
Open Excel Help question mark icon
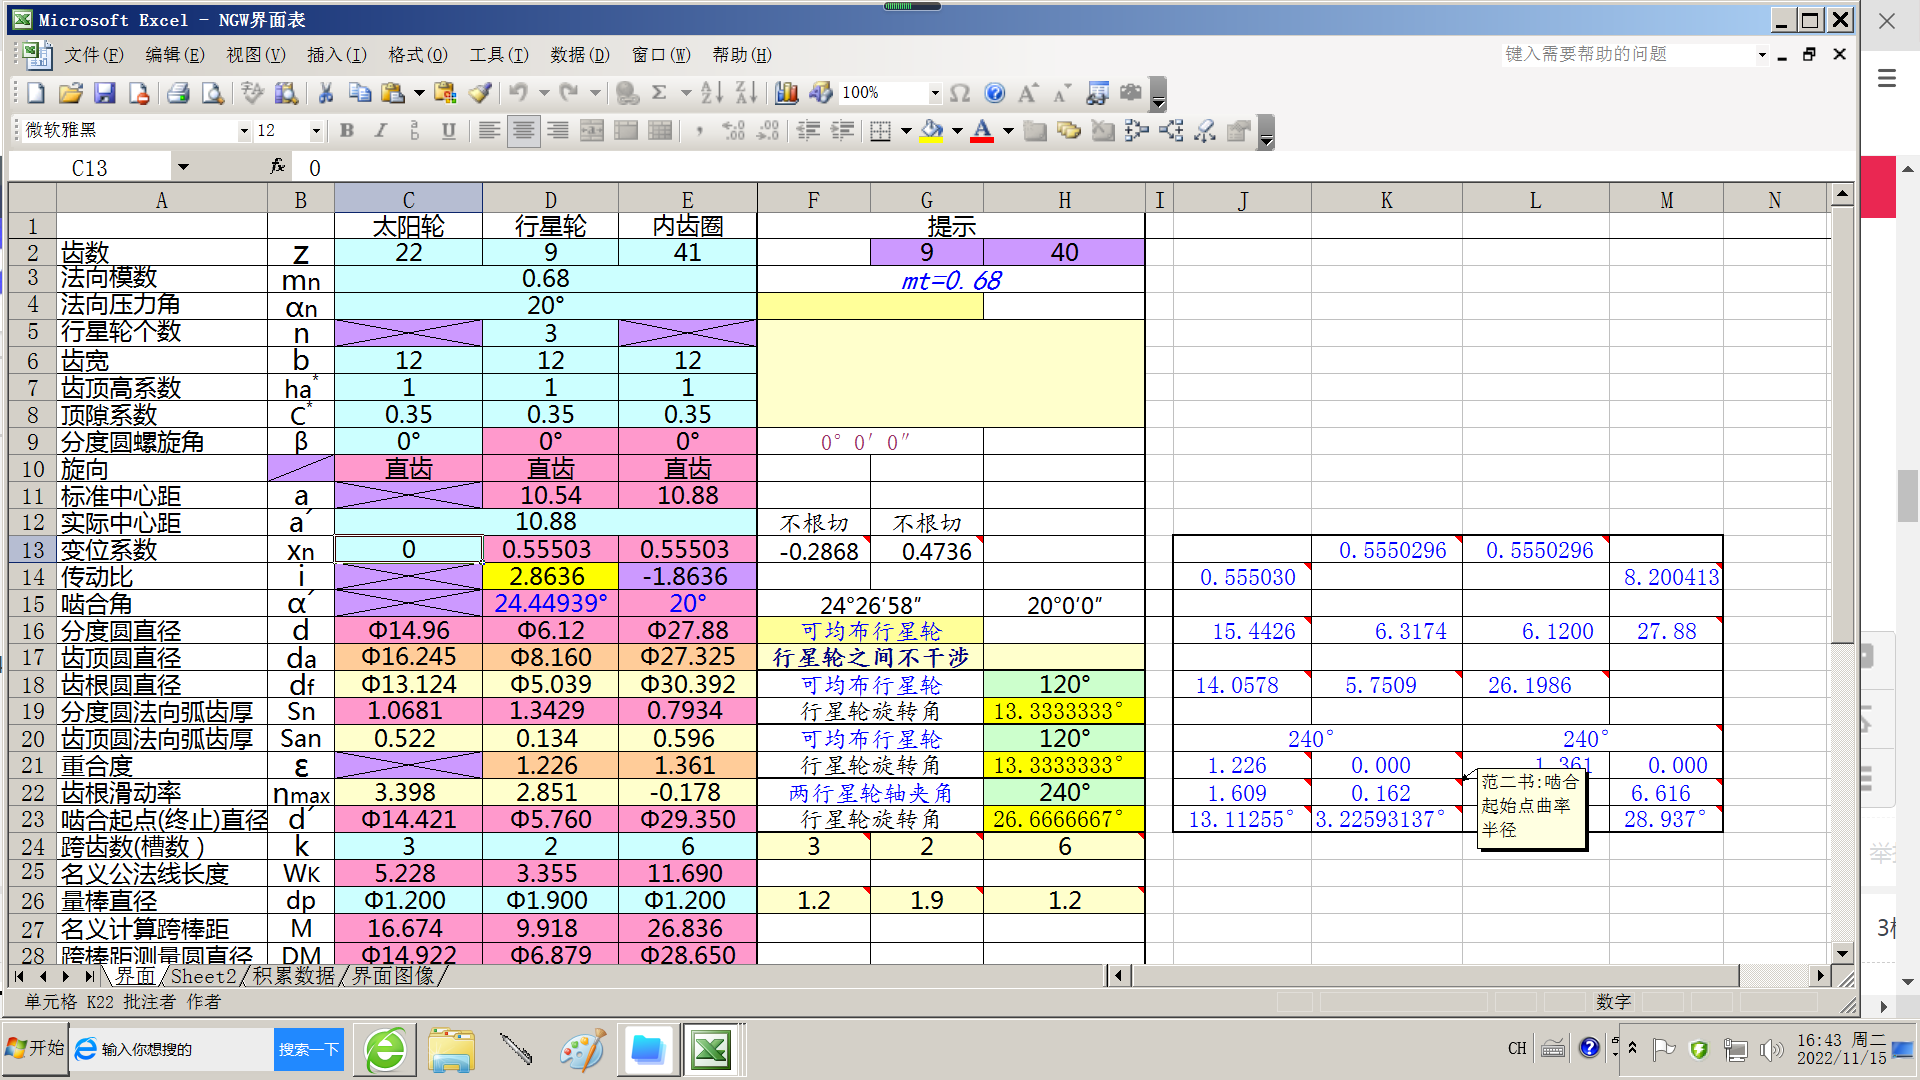pos(994,93)
